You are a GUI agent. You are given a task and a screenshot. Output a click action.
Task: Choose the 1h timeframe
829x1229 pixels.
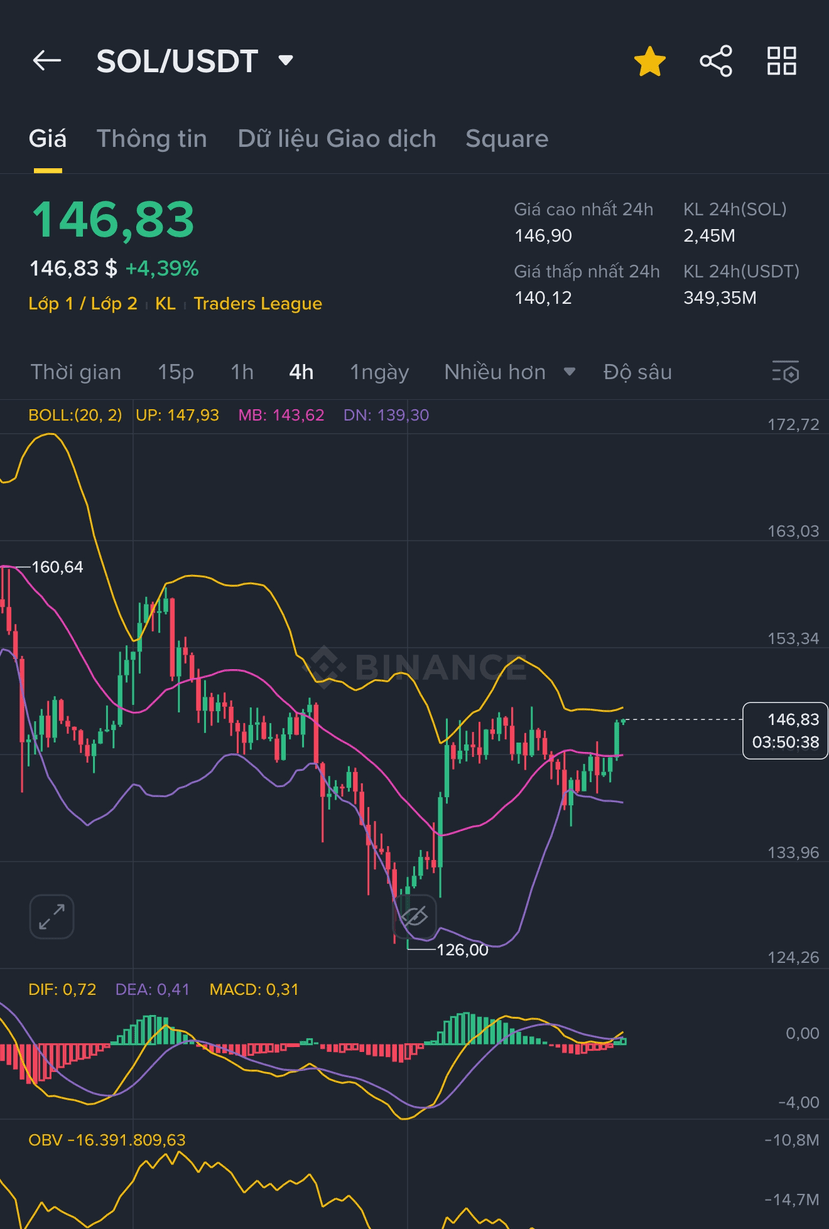pos(242,372)
